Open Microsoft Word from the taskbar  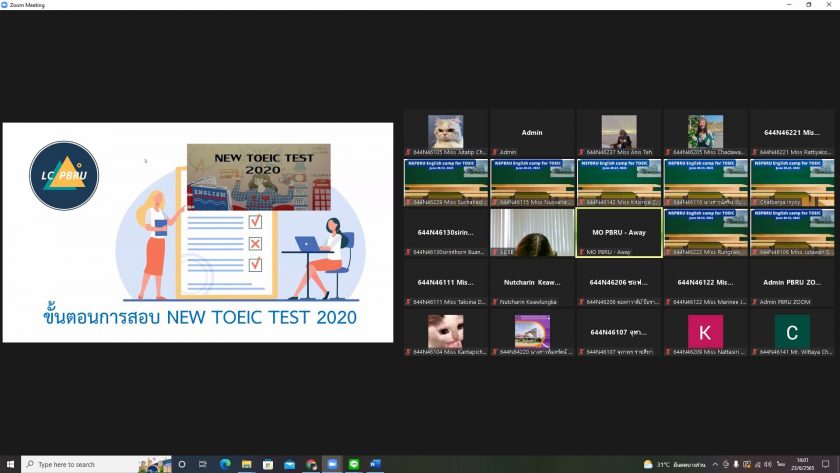point(376,464)
